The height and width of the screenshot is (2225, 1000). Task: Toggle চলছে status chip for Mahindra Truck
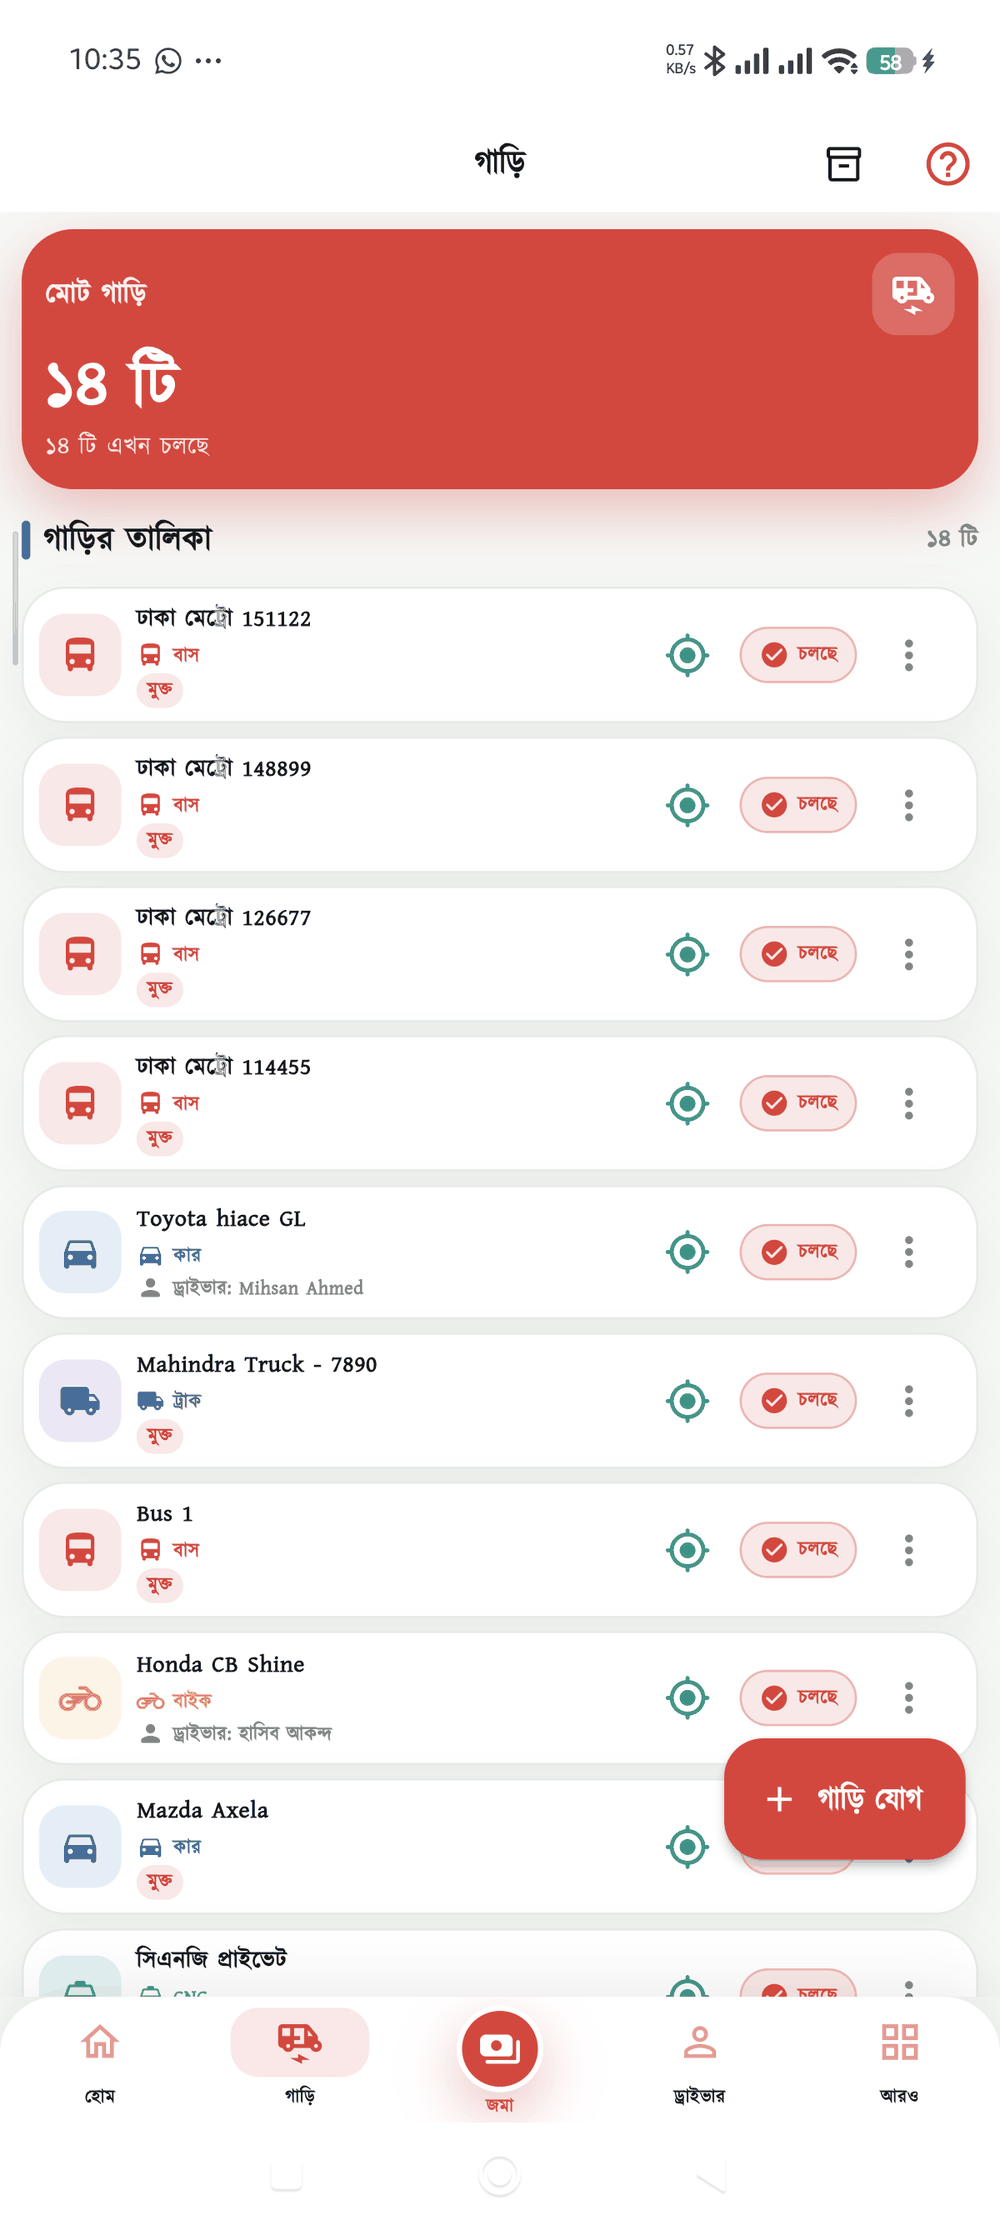pyautogui.click(x=798, y=1401)
